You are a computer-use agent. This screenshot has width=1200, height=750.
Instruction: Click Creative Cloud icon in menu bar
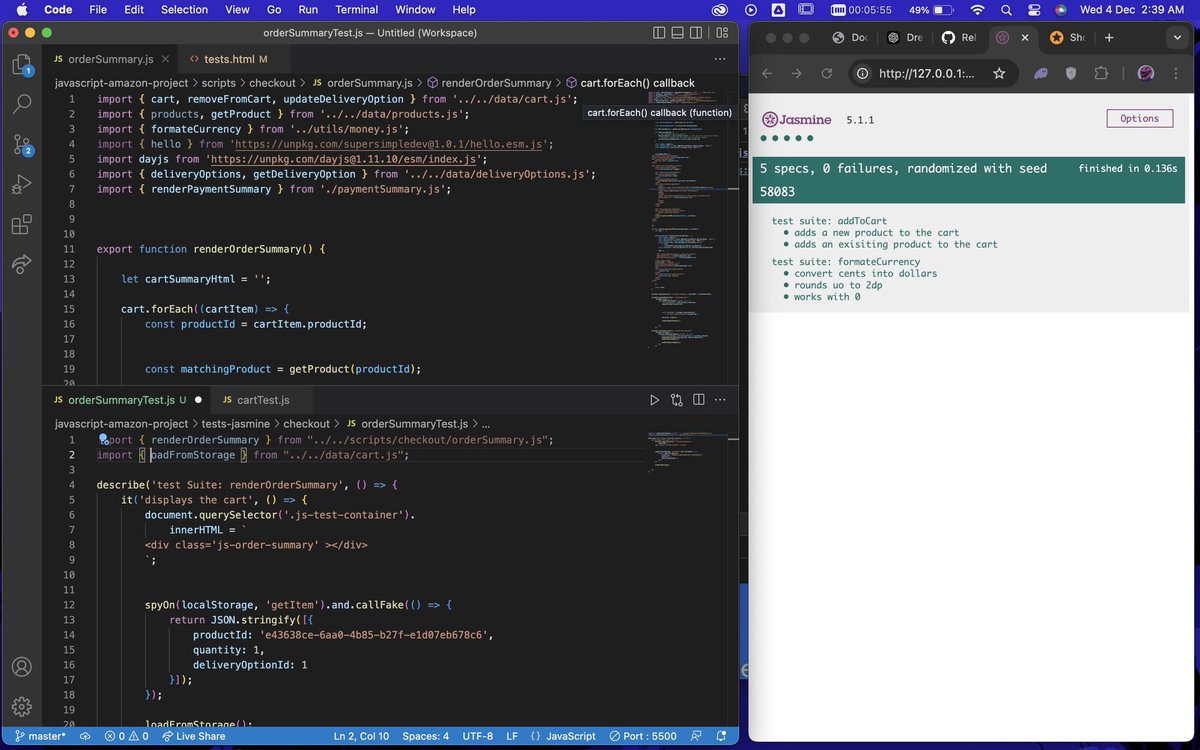(719, 10)
